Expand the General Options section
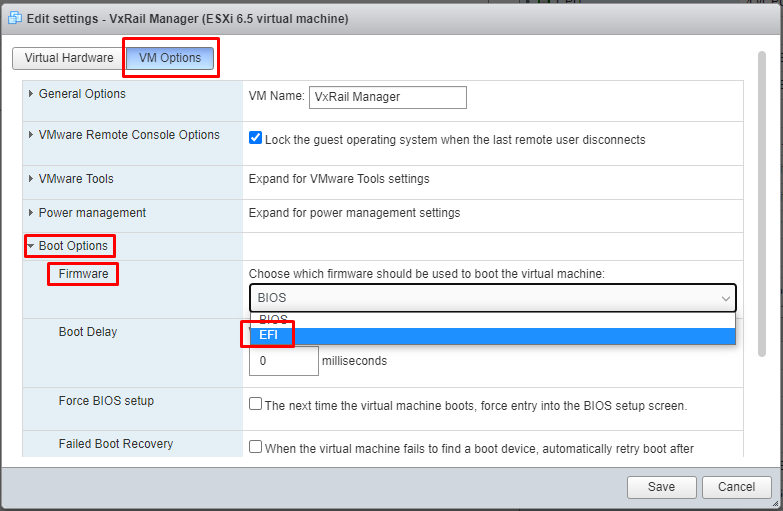The width and height of the screenshot is (783, 511). 81,94
